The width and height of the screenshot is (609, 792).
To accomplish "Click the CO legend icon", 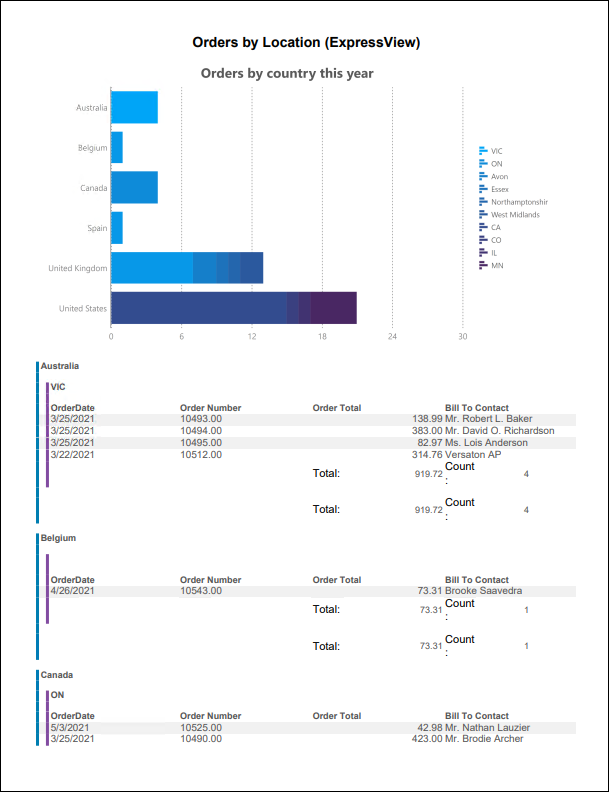I will click(483, 240).
